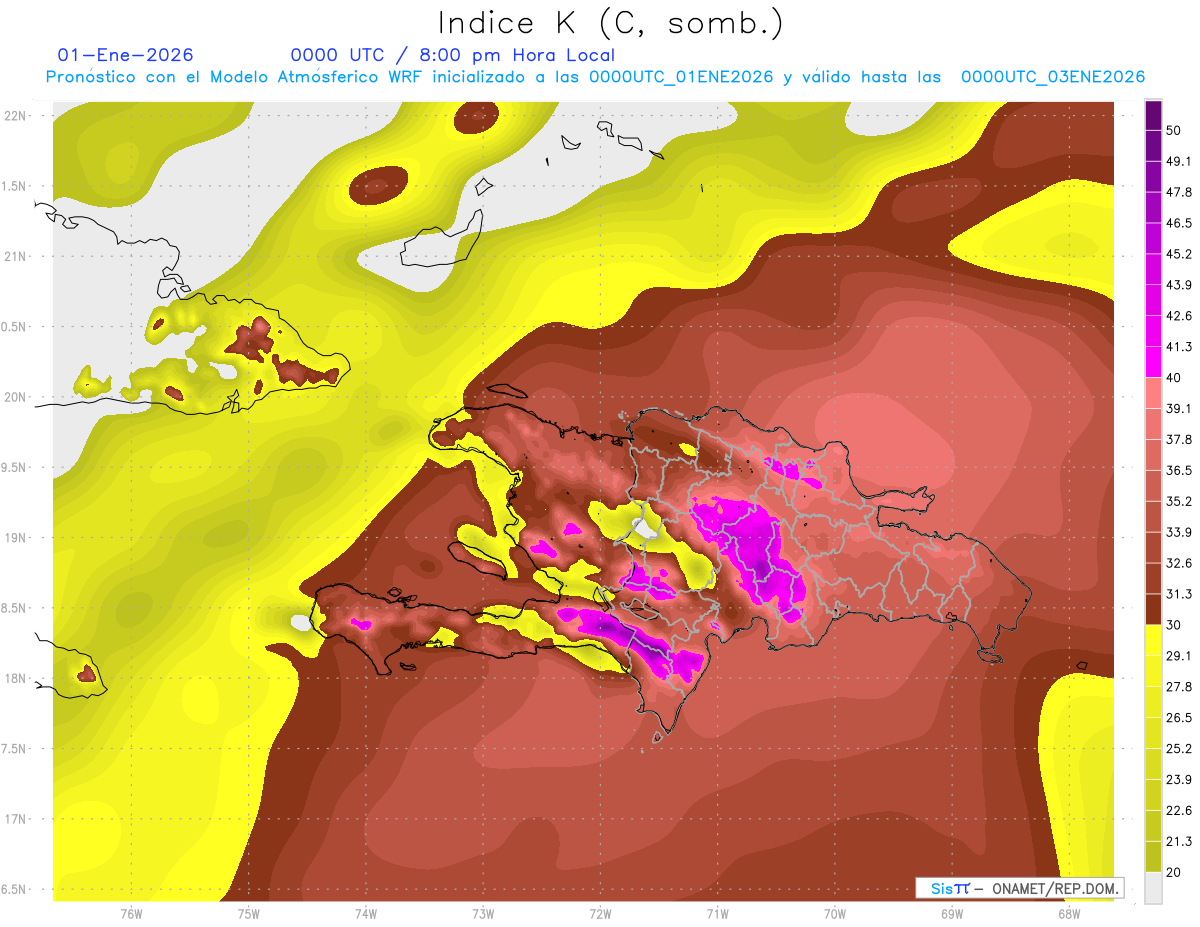Click the legend value '30'
The height and width of the screenshot is (927, 1200).
click(1174, 625)
